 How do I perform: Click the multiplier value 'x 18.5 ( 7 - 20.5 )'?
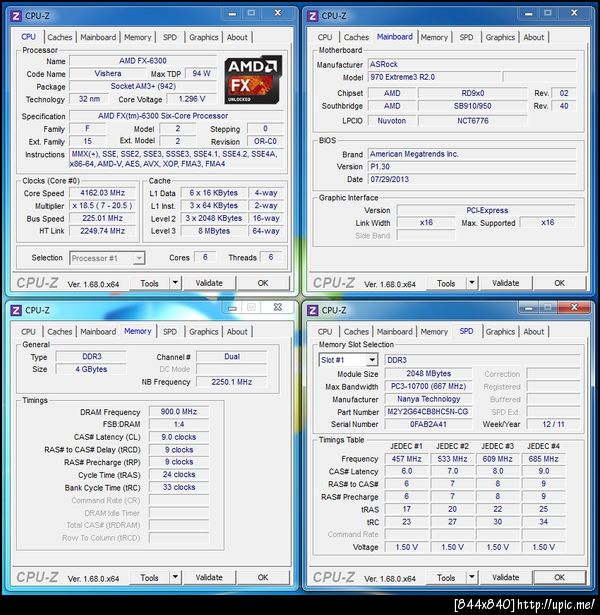pos(103,206)
